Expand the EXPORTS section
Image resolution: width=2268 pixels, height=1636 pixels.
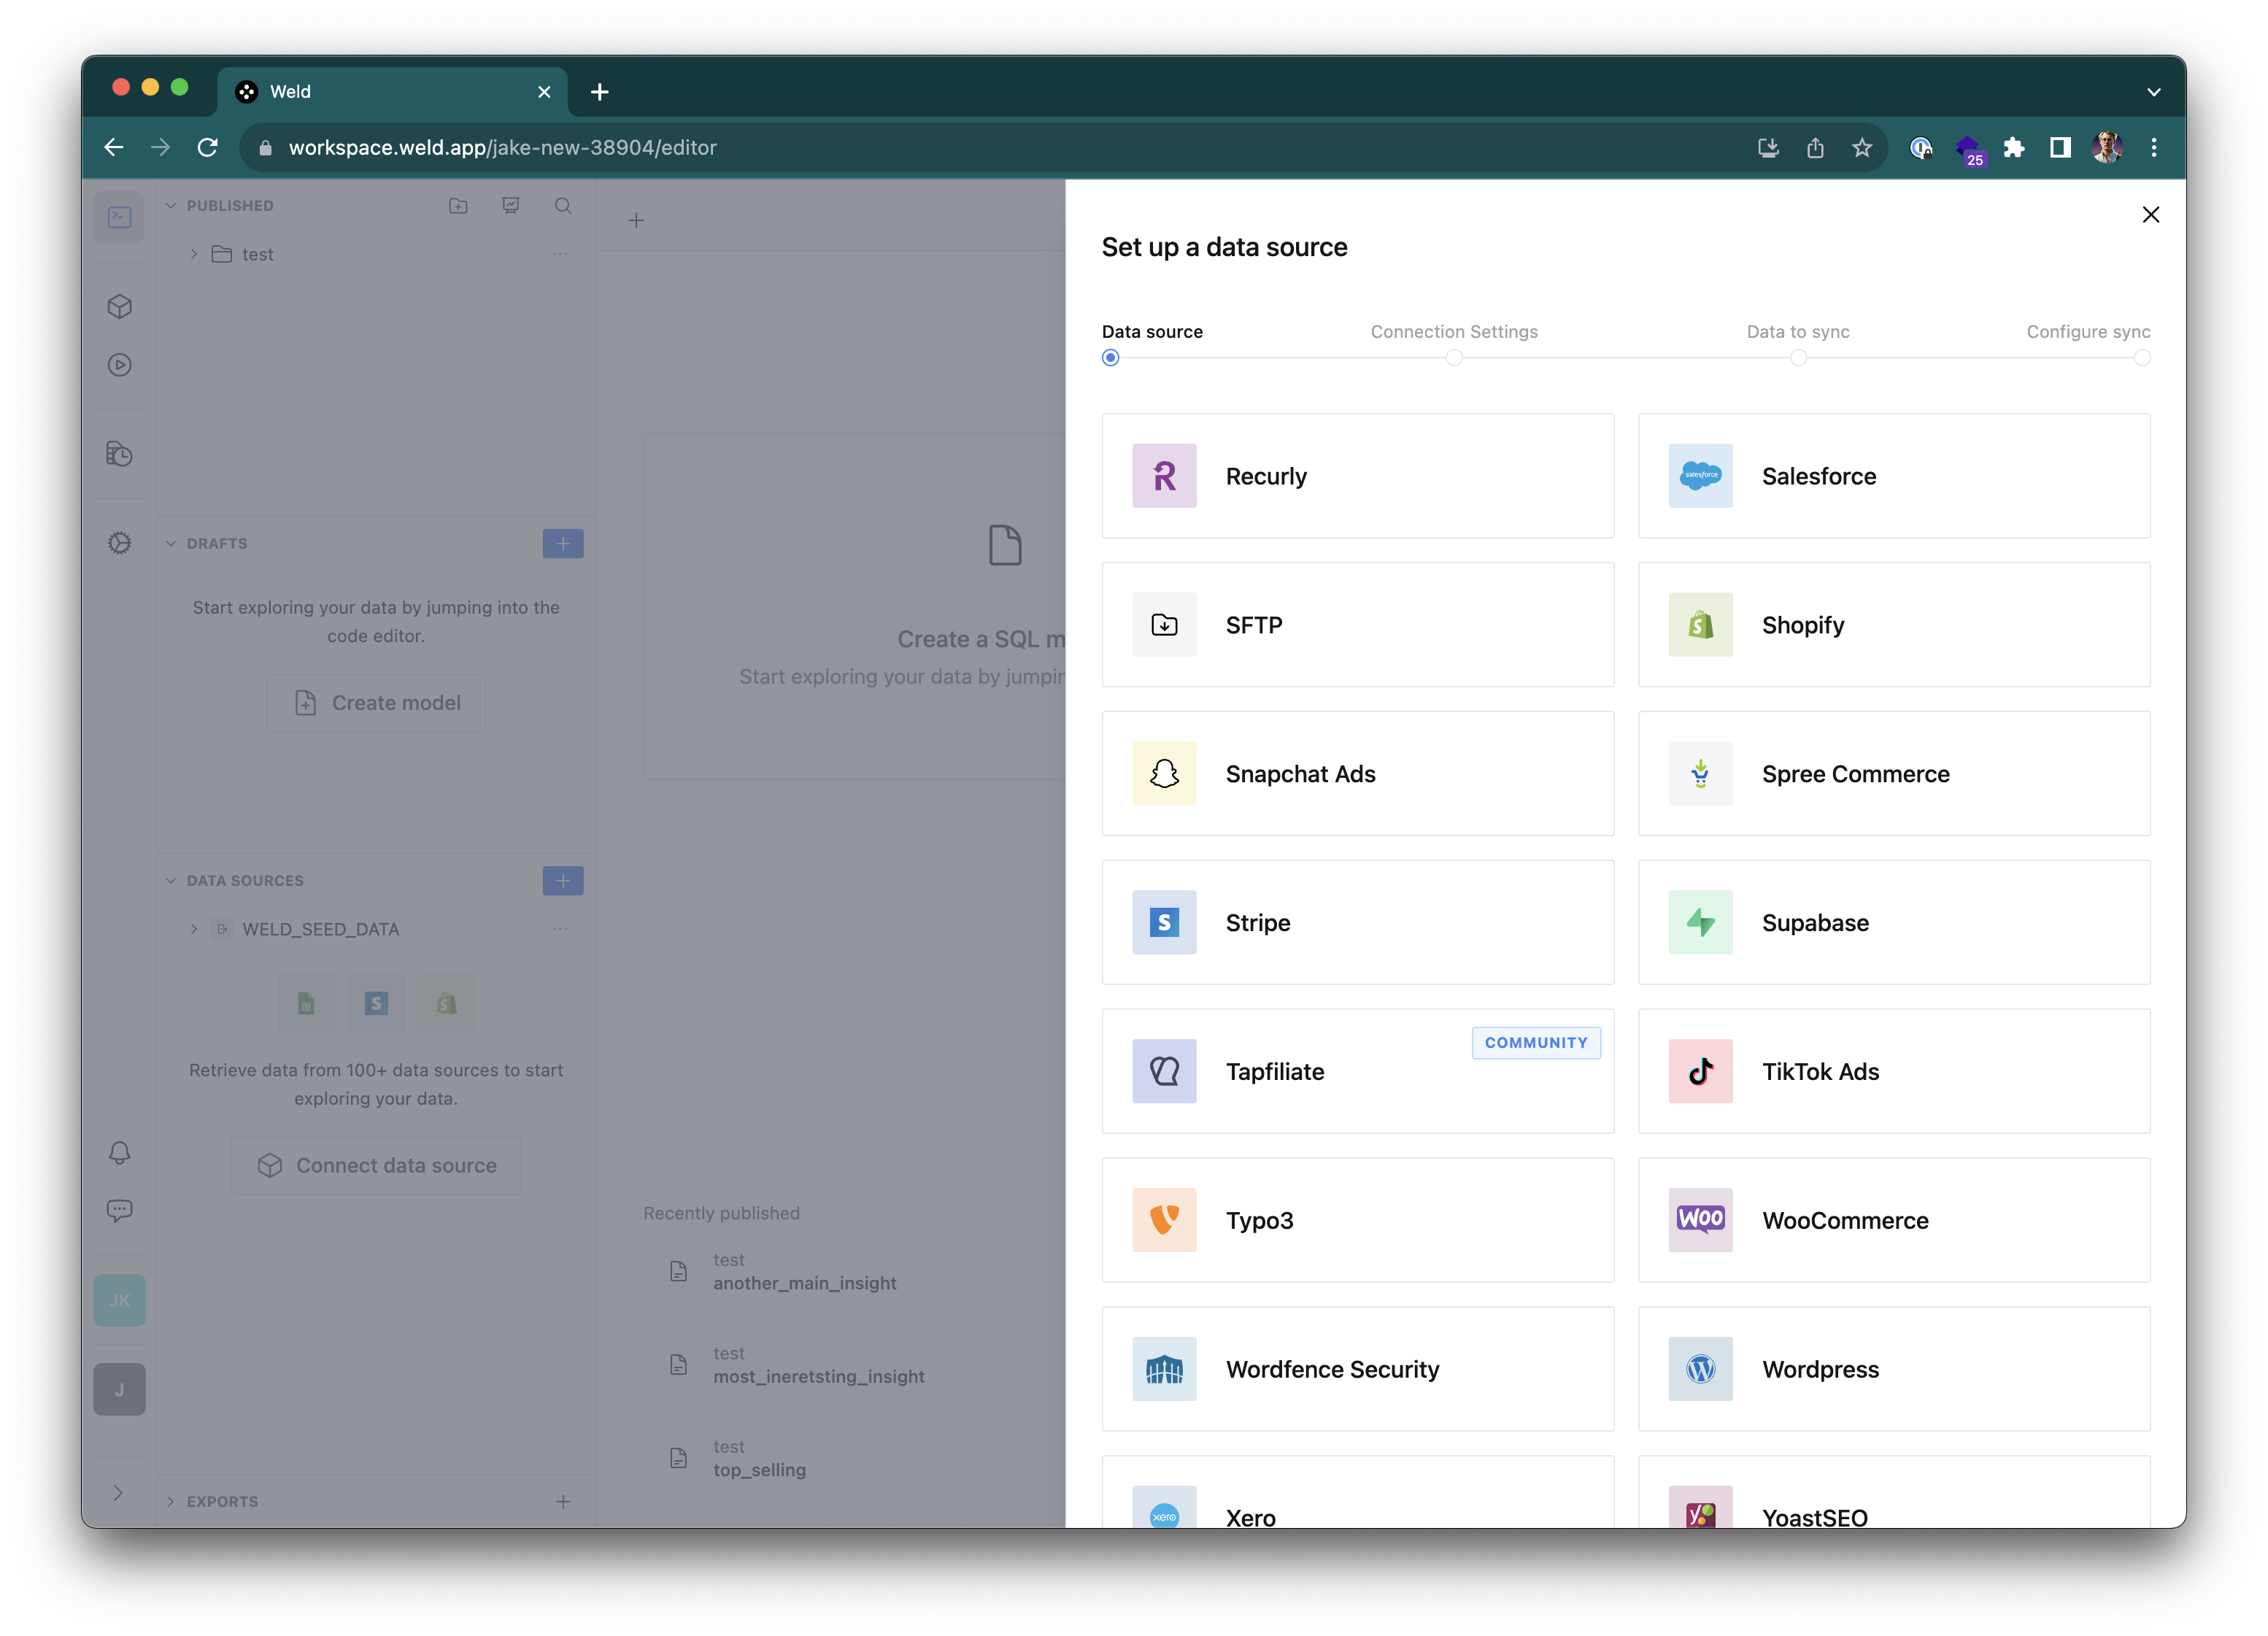click(x=171, y=1501)
